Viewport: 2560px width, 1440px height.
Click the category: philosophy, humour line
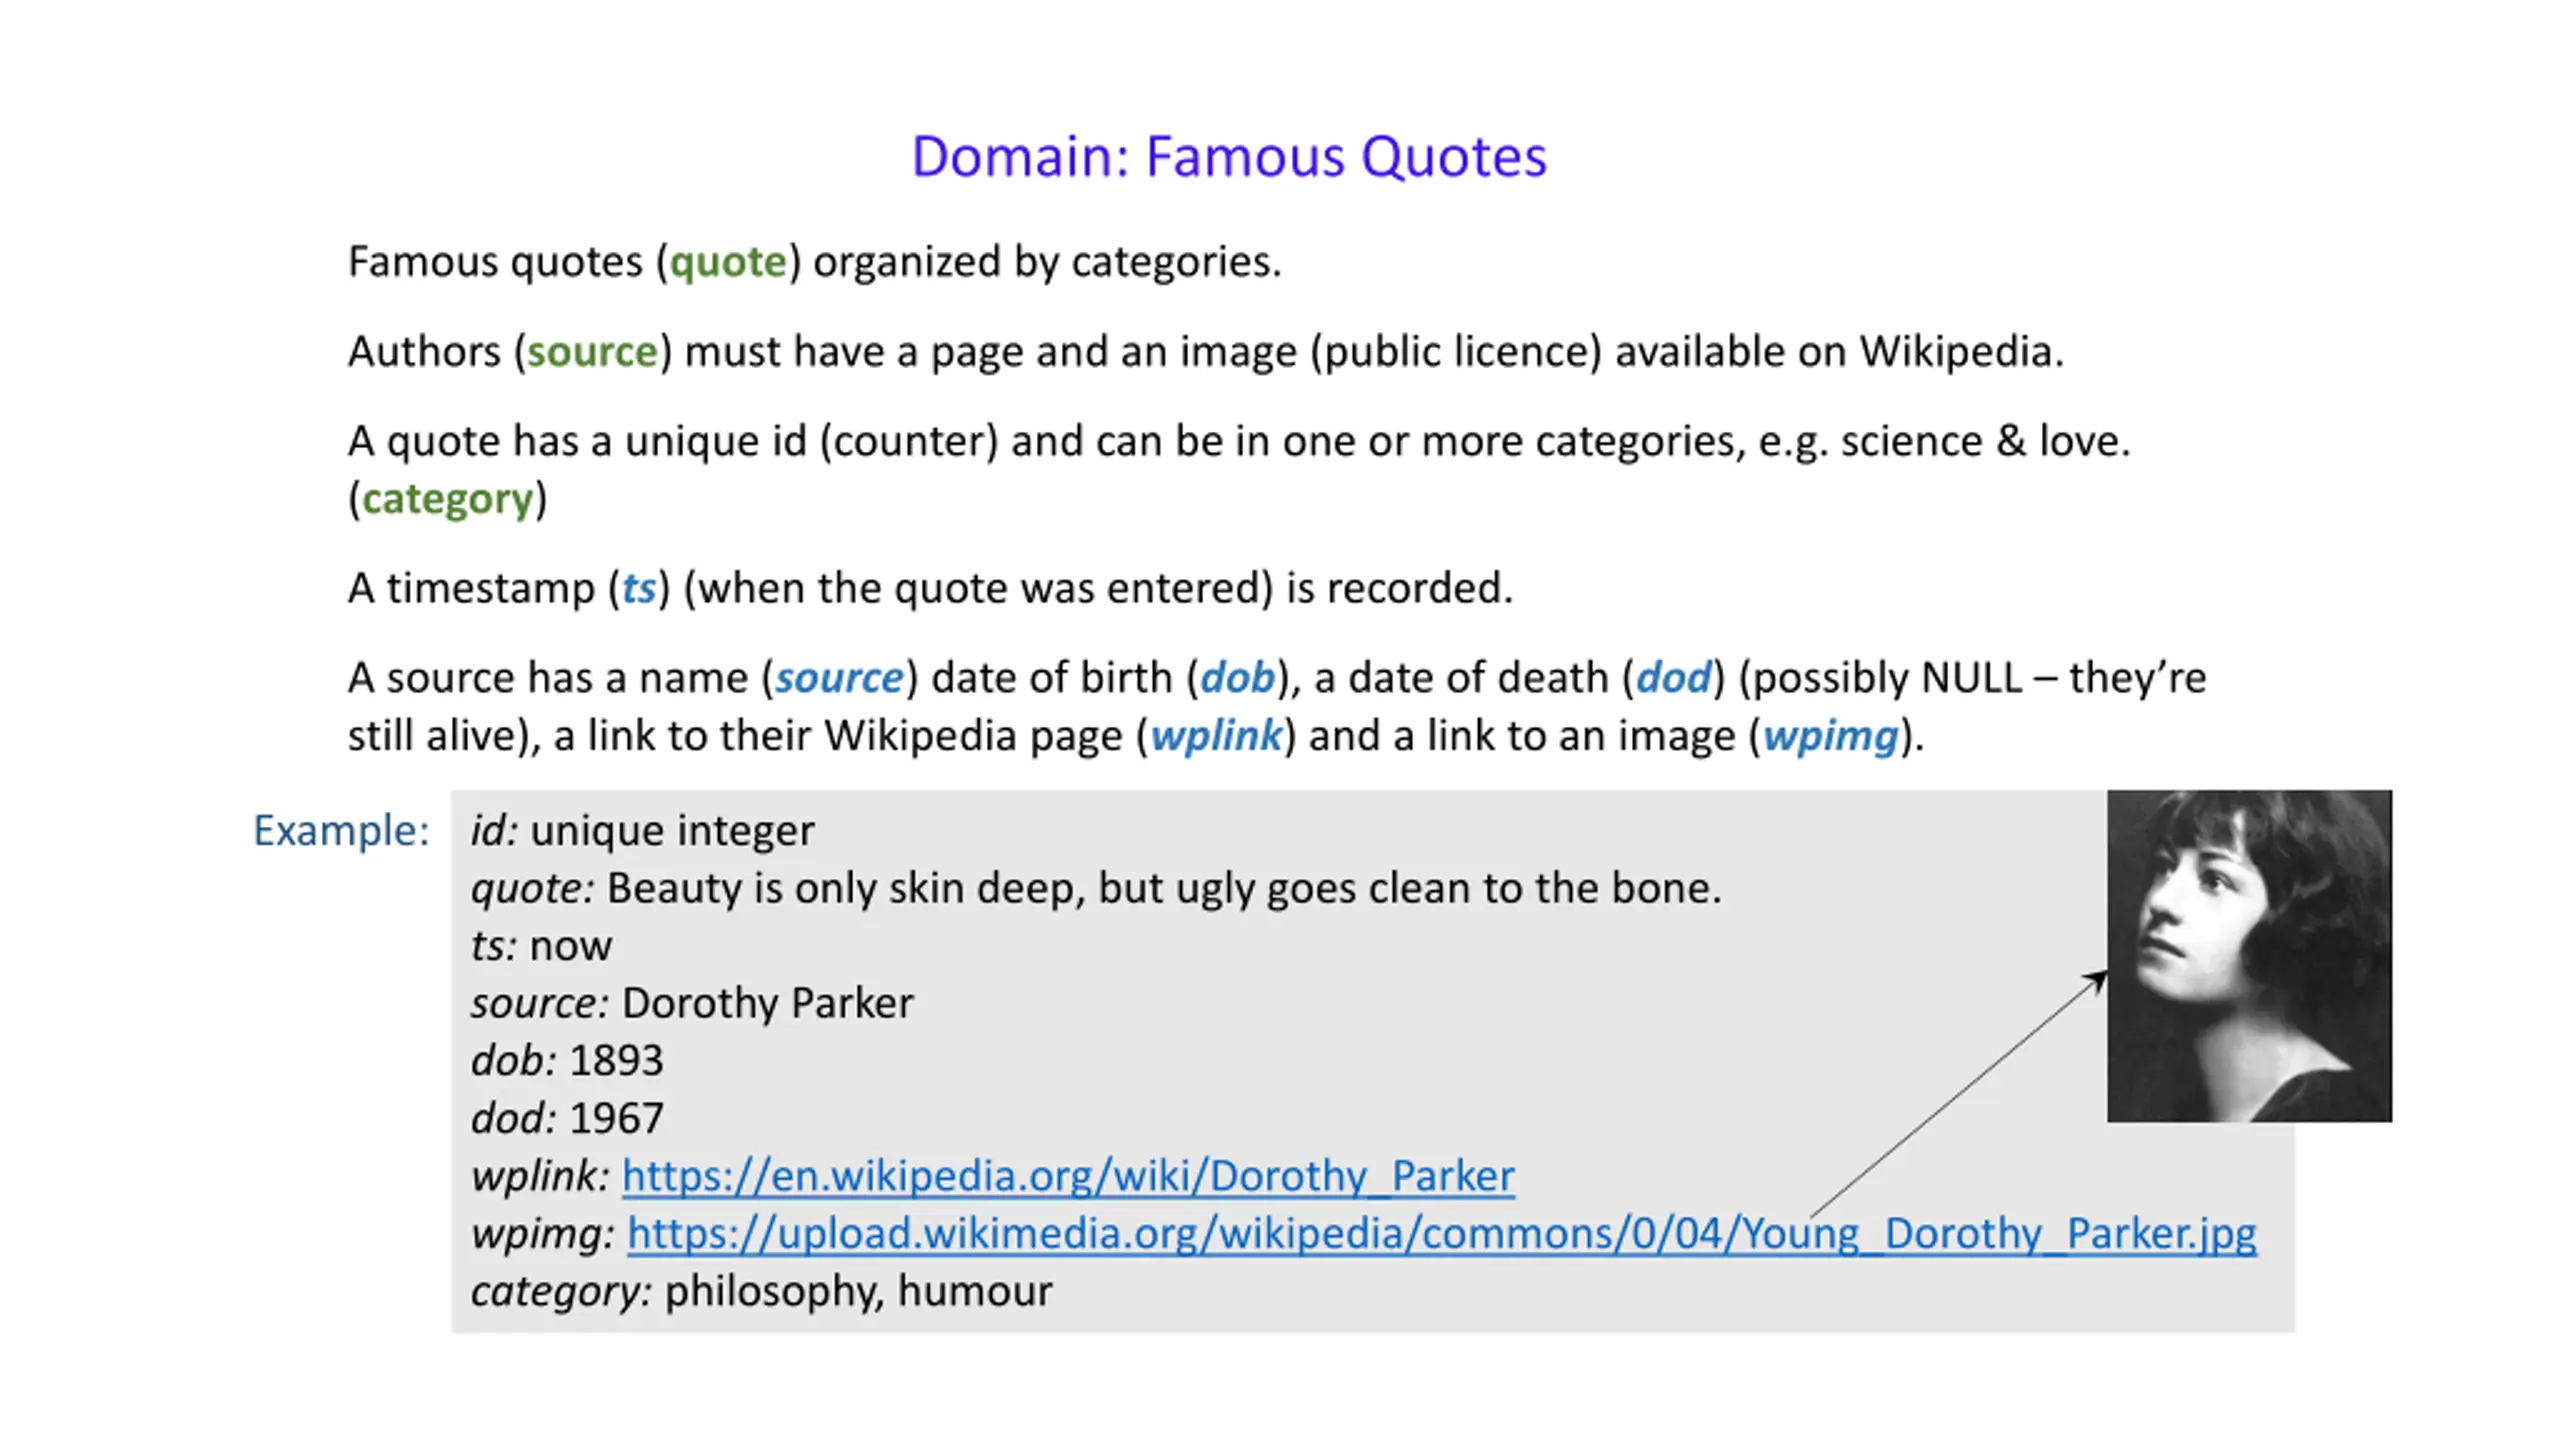coord(761,1291)
